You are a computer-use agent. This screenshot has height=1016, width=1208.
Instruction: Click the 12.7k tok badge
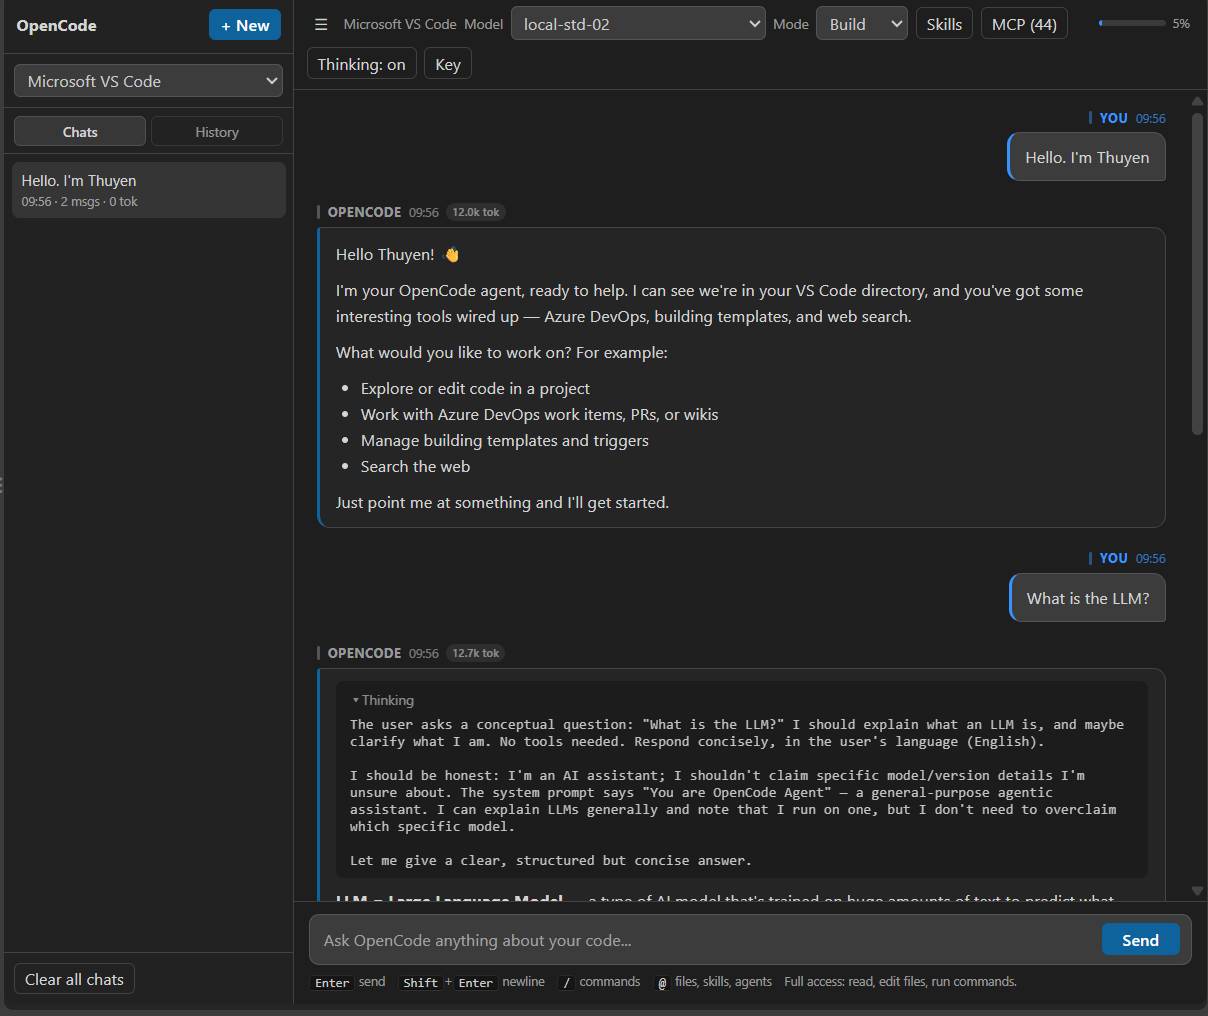pos(476,653)
